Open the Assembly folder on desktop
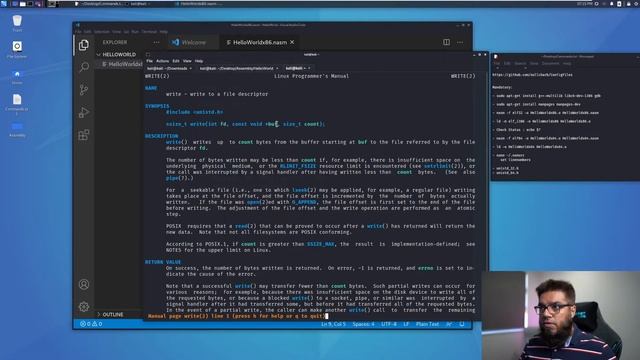Image resolution: width=640 pixels, height=360 pixels. tap(17, 129)
